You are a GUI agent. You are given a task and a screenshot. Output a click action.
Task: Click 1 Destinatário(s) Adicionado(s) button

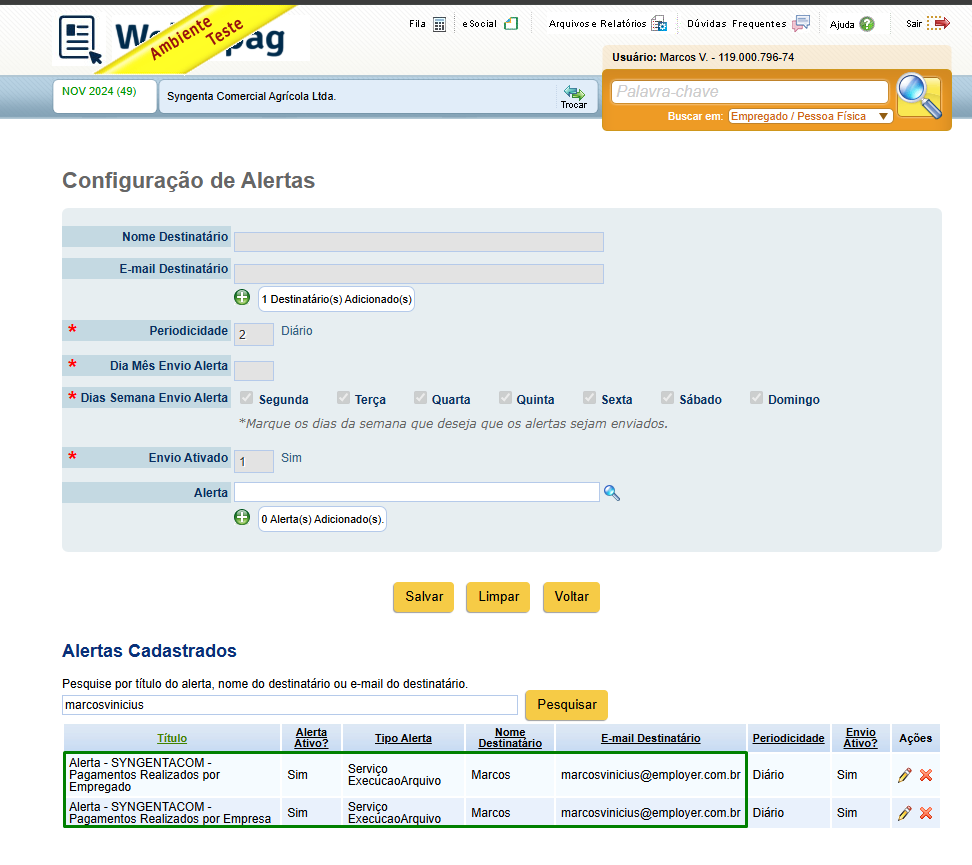(x=337, y=299)
